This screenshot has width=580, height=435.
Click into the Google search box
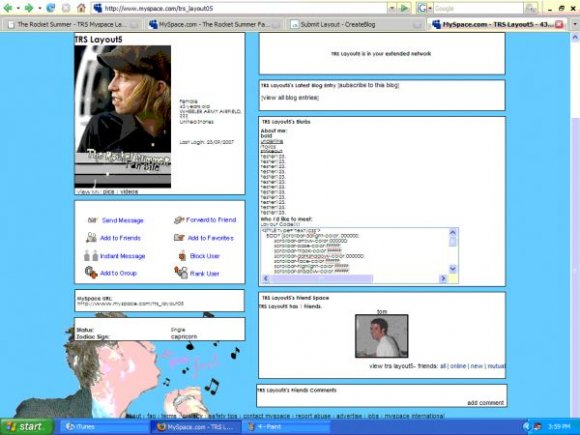tap(478, 8)
